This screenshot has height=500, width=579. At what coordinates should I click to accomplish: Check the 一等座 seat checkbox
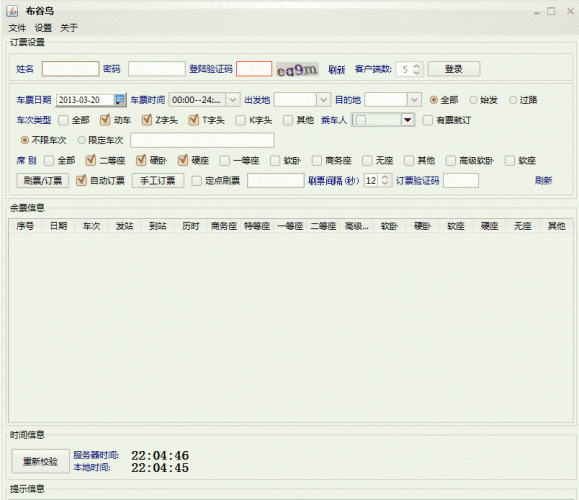pos(225,161)
